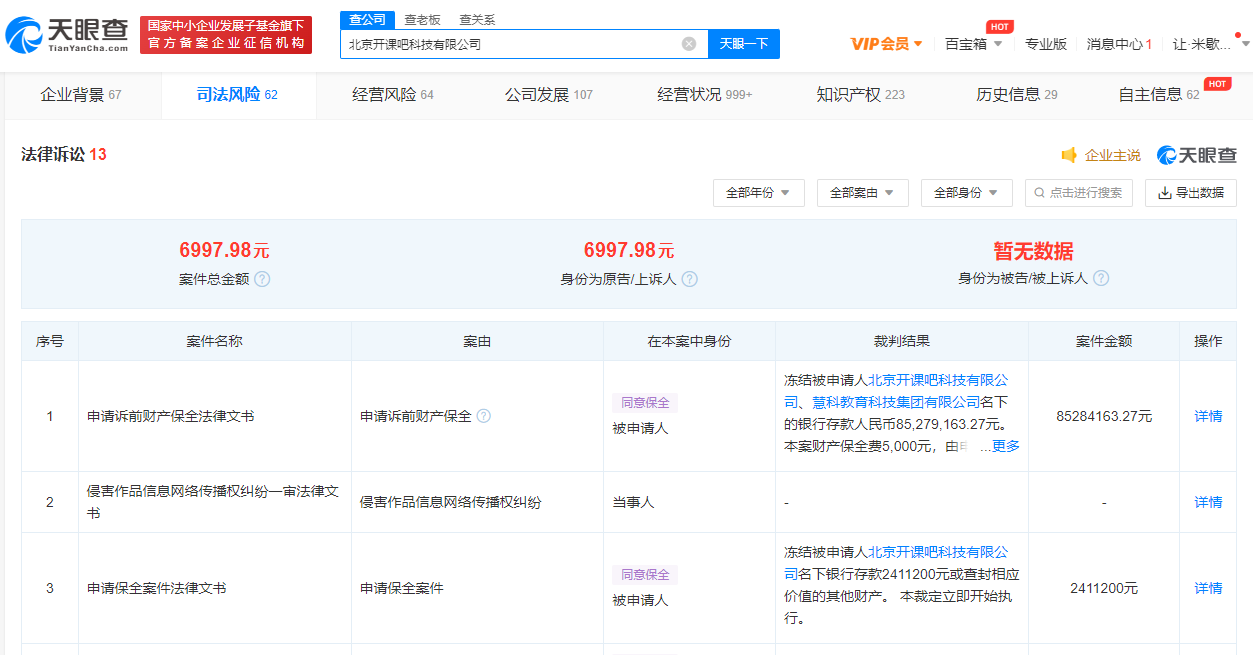Click the 在本案中身份 column header
1253x655 pixels.
pyautogui.click(x=689, y=341)
